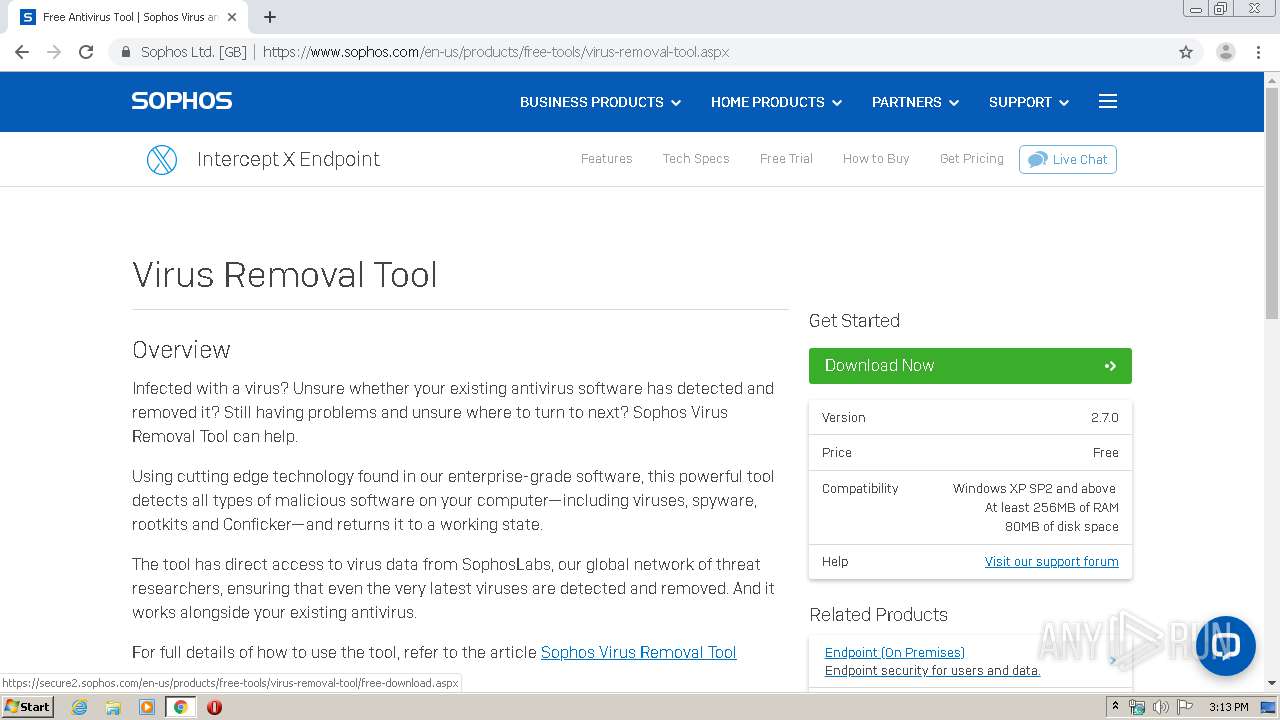The height and width of the screenshot is (720, 1280).
Task: Select the 'Get Started' heading
Action: pos(854,321)
